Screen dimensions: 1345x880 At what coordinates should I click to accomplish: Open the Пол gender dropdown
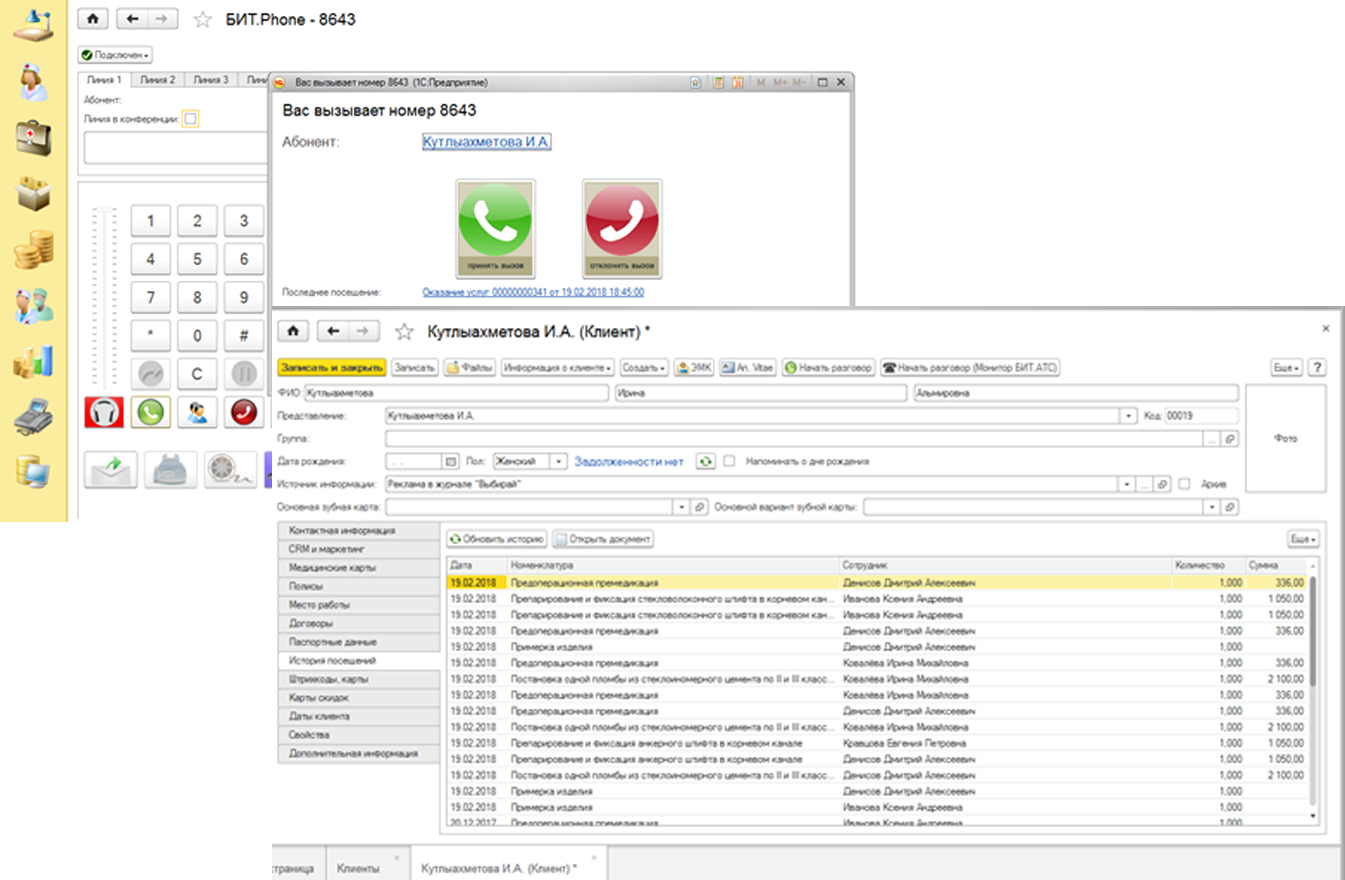(559, 462)
